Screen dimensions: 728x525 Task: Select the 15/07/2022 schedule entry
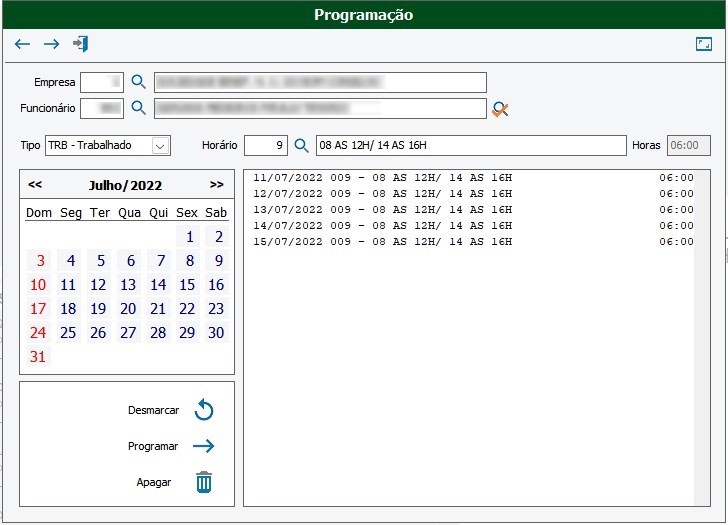pos(470,242)
